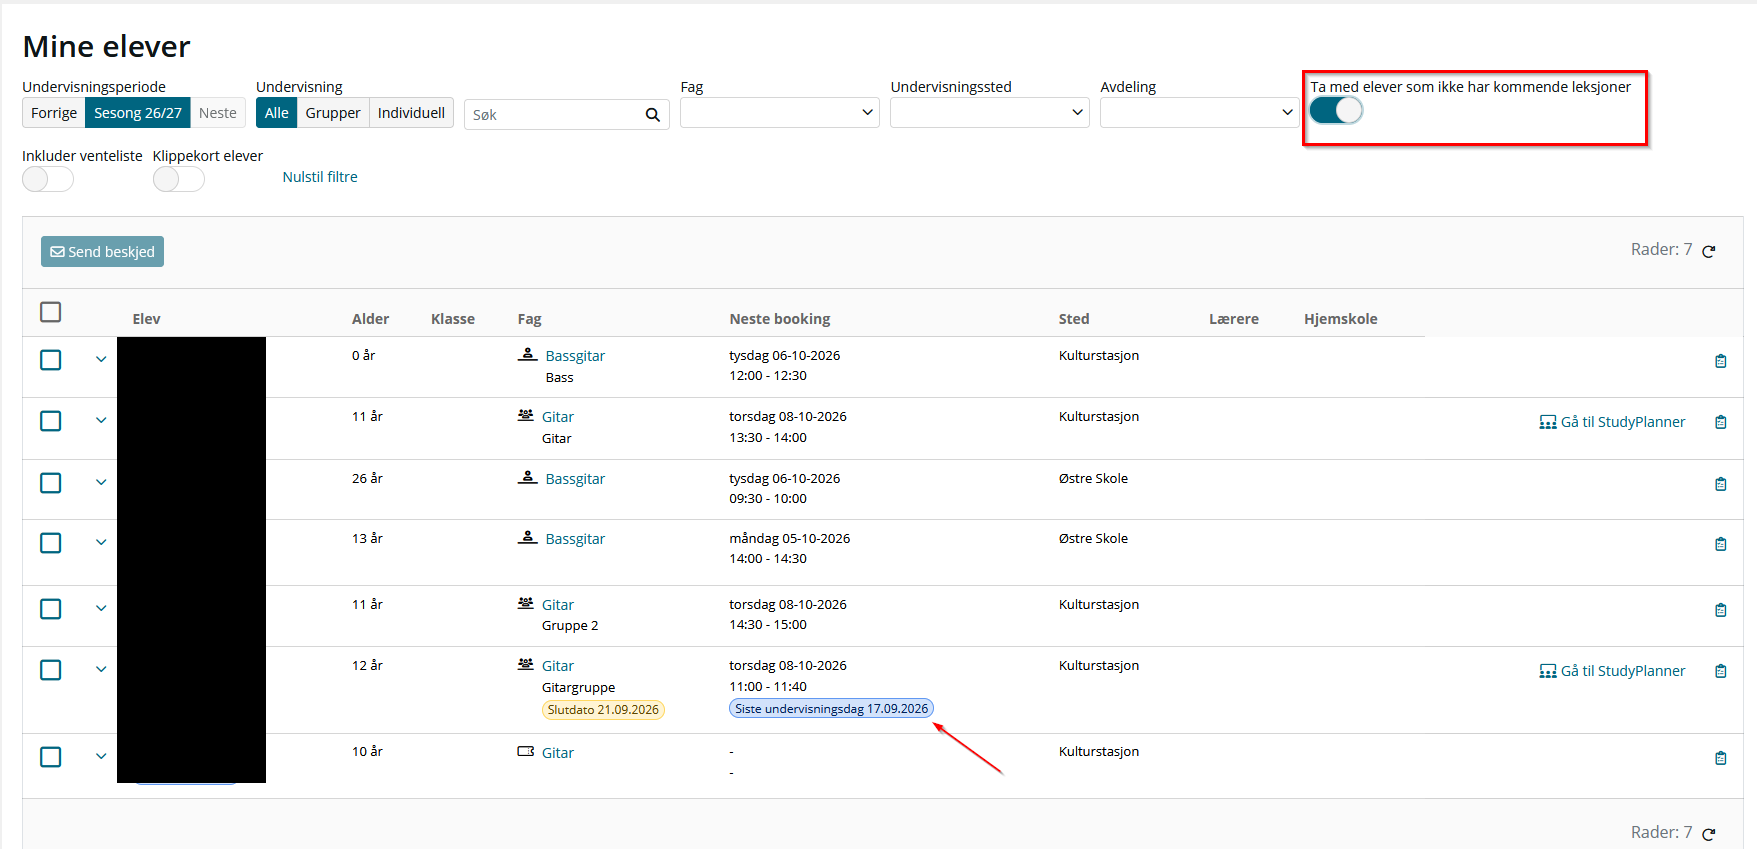Expand the first student row chevron
The width and height of the screenshot is (1757, 849).
click(101, 359)
